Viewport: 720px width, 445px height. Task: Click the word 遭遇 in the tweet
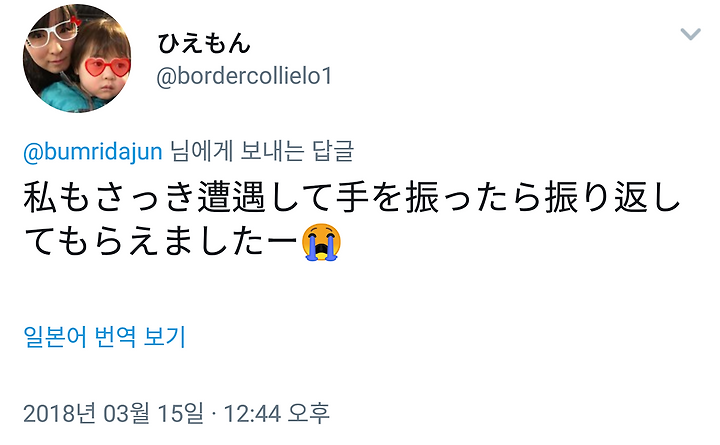231,197
